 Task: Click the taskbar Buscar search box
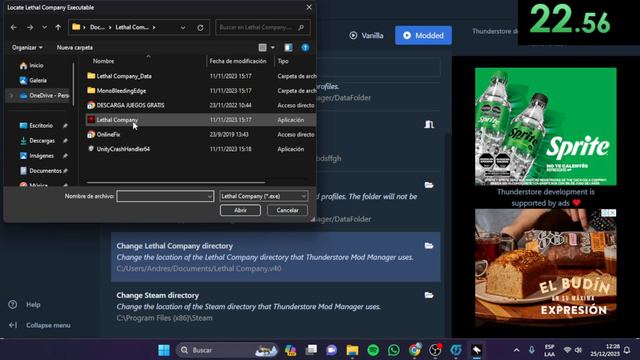[228, 350]
